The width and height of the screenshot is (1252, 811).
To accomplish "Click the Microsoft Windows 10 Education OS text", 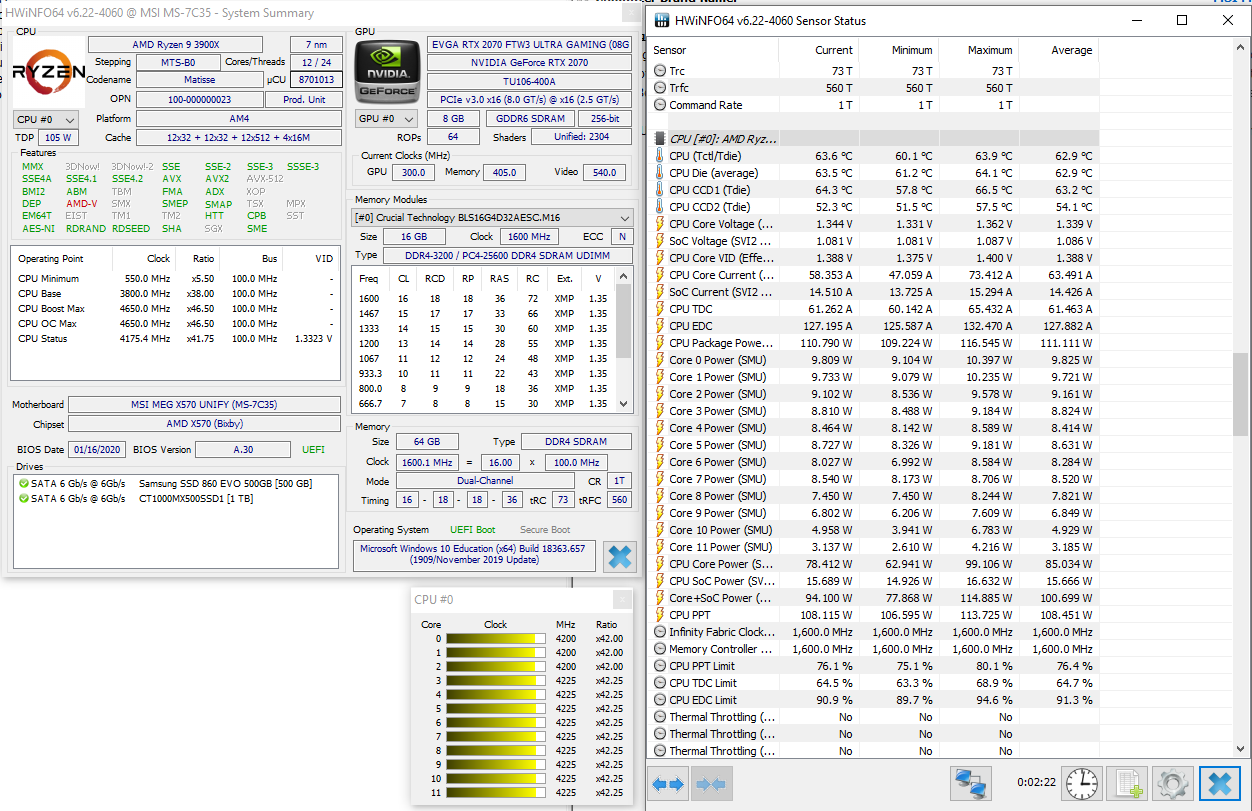I will 473,555.
